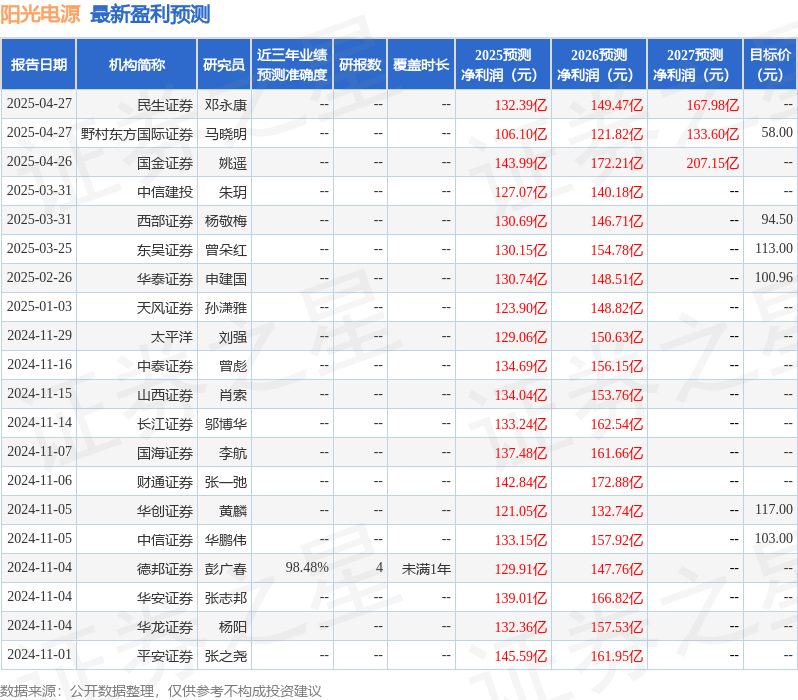The height and width of the screenshot is (700, 798).
Task: Click analyst name 姚遥
Action: coord(233,163)
